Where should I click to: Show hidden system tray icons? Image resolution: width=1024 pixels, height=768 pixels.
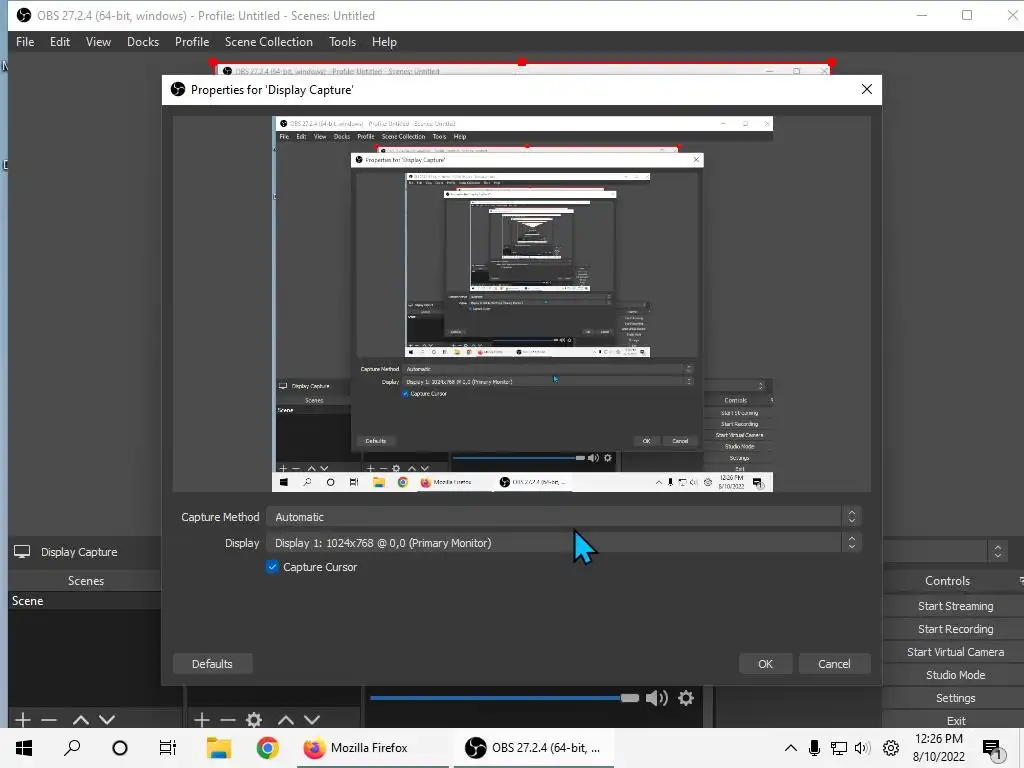pos(790,748)
